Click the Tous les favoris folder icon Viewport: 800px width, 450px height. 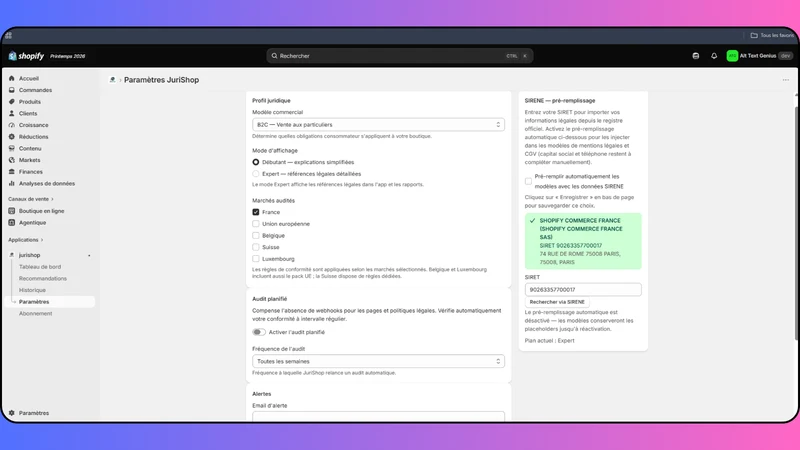pos(754,36)
